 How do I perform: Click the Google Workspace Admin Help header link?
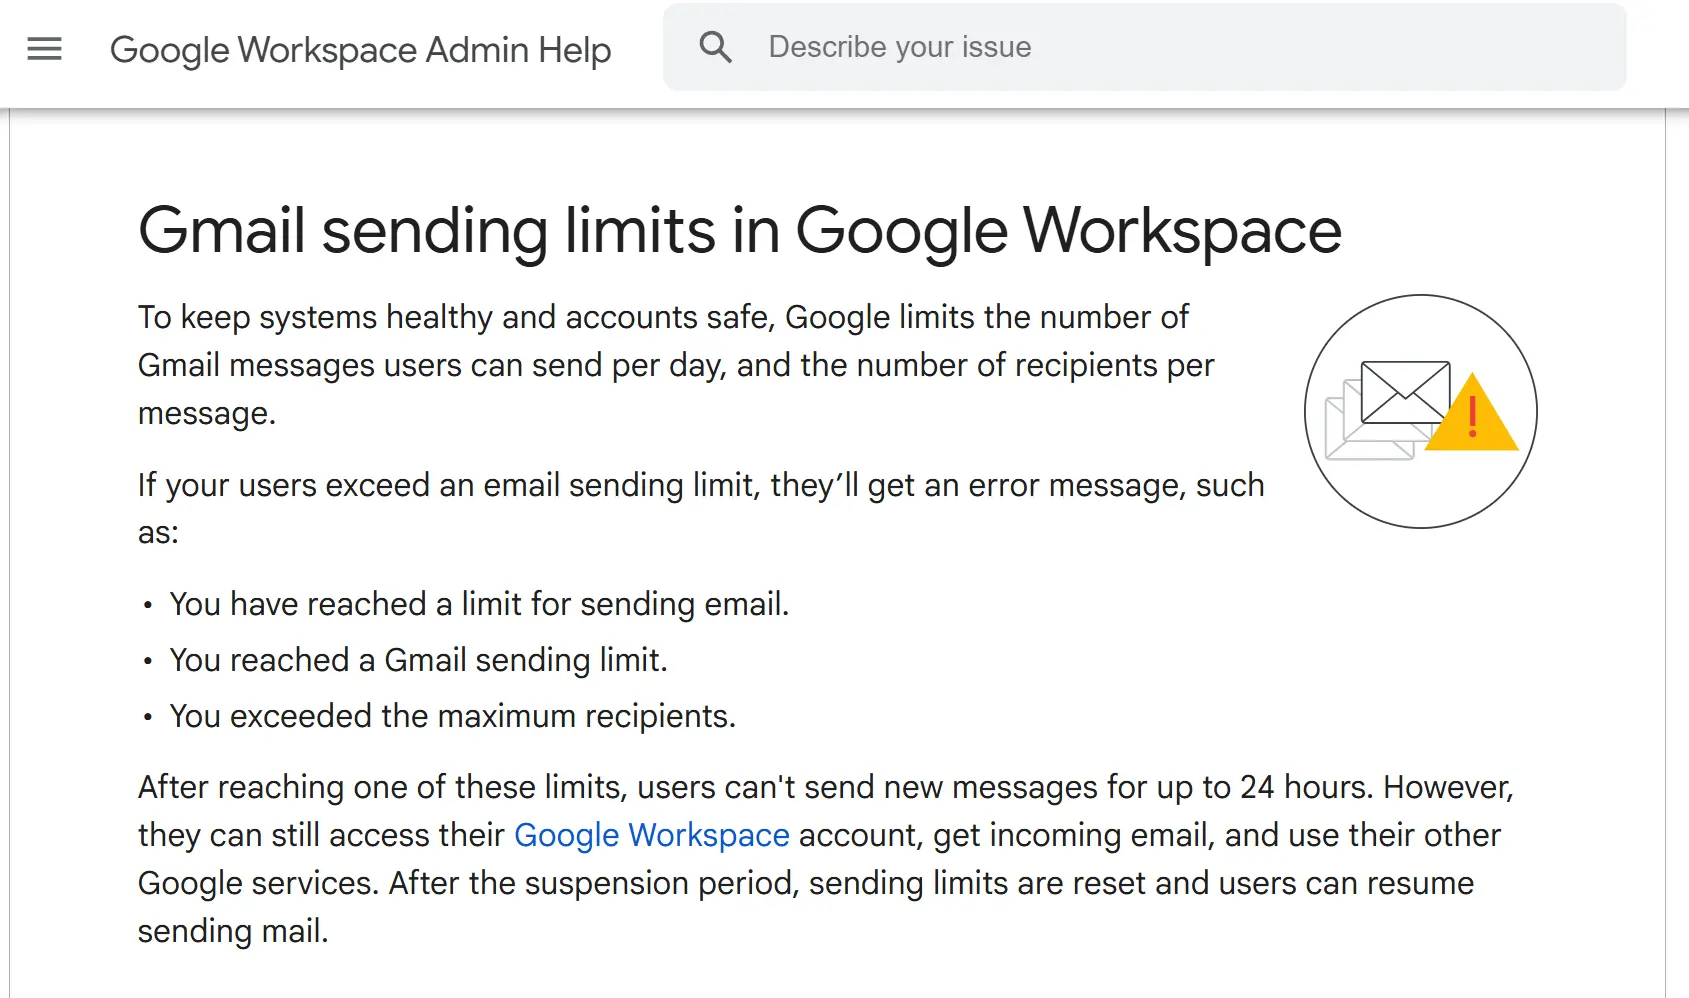(x=362, y=50)
